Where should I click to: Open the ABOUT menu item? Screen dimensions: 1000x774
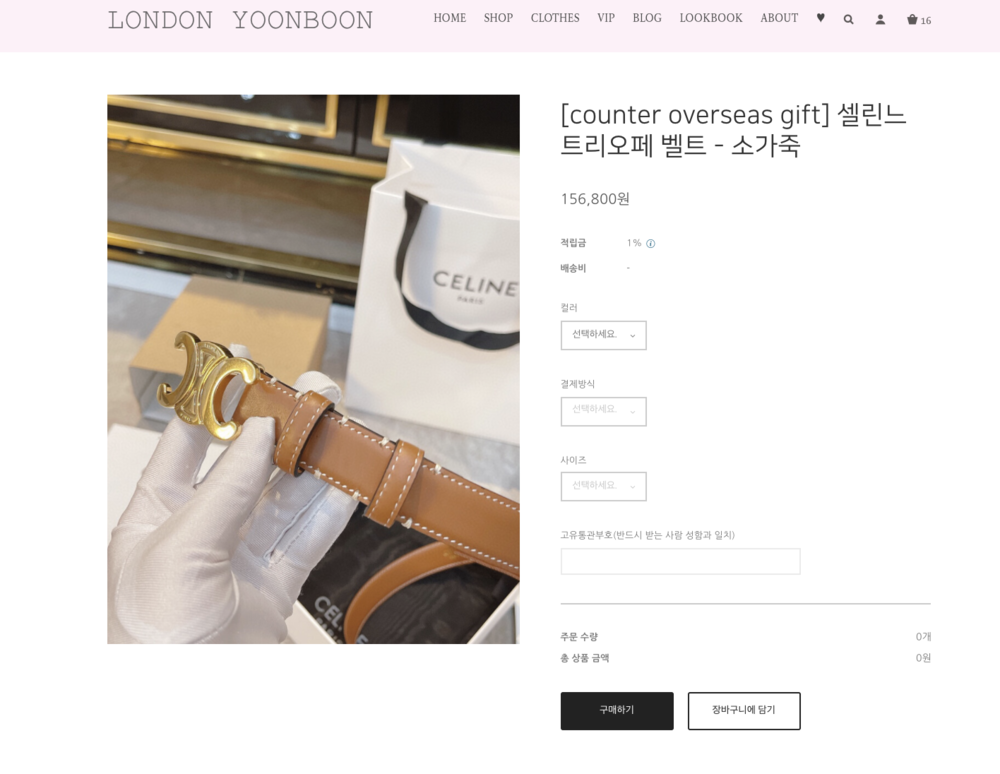tap(779, 18)
